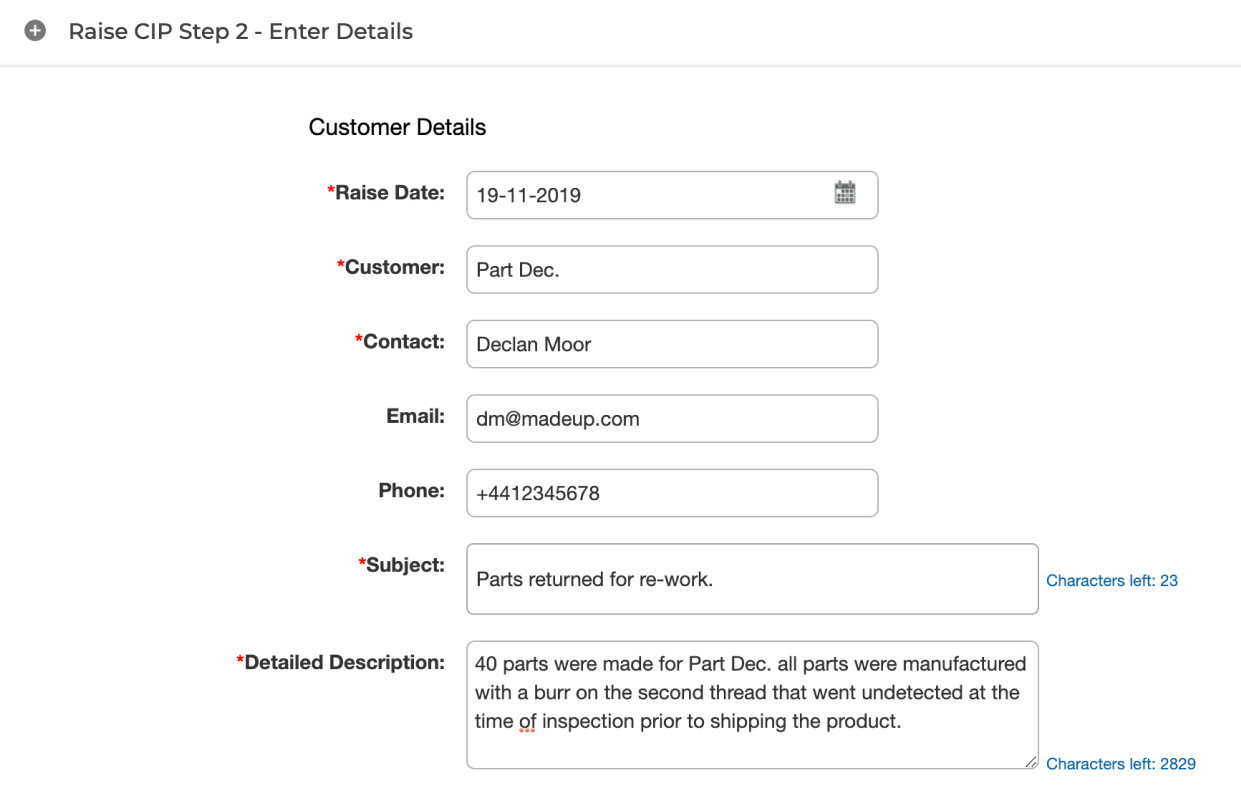
Task: Expand the Raise CIP Step 2 plus icon
Action: (35, 31)
